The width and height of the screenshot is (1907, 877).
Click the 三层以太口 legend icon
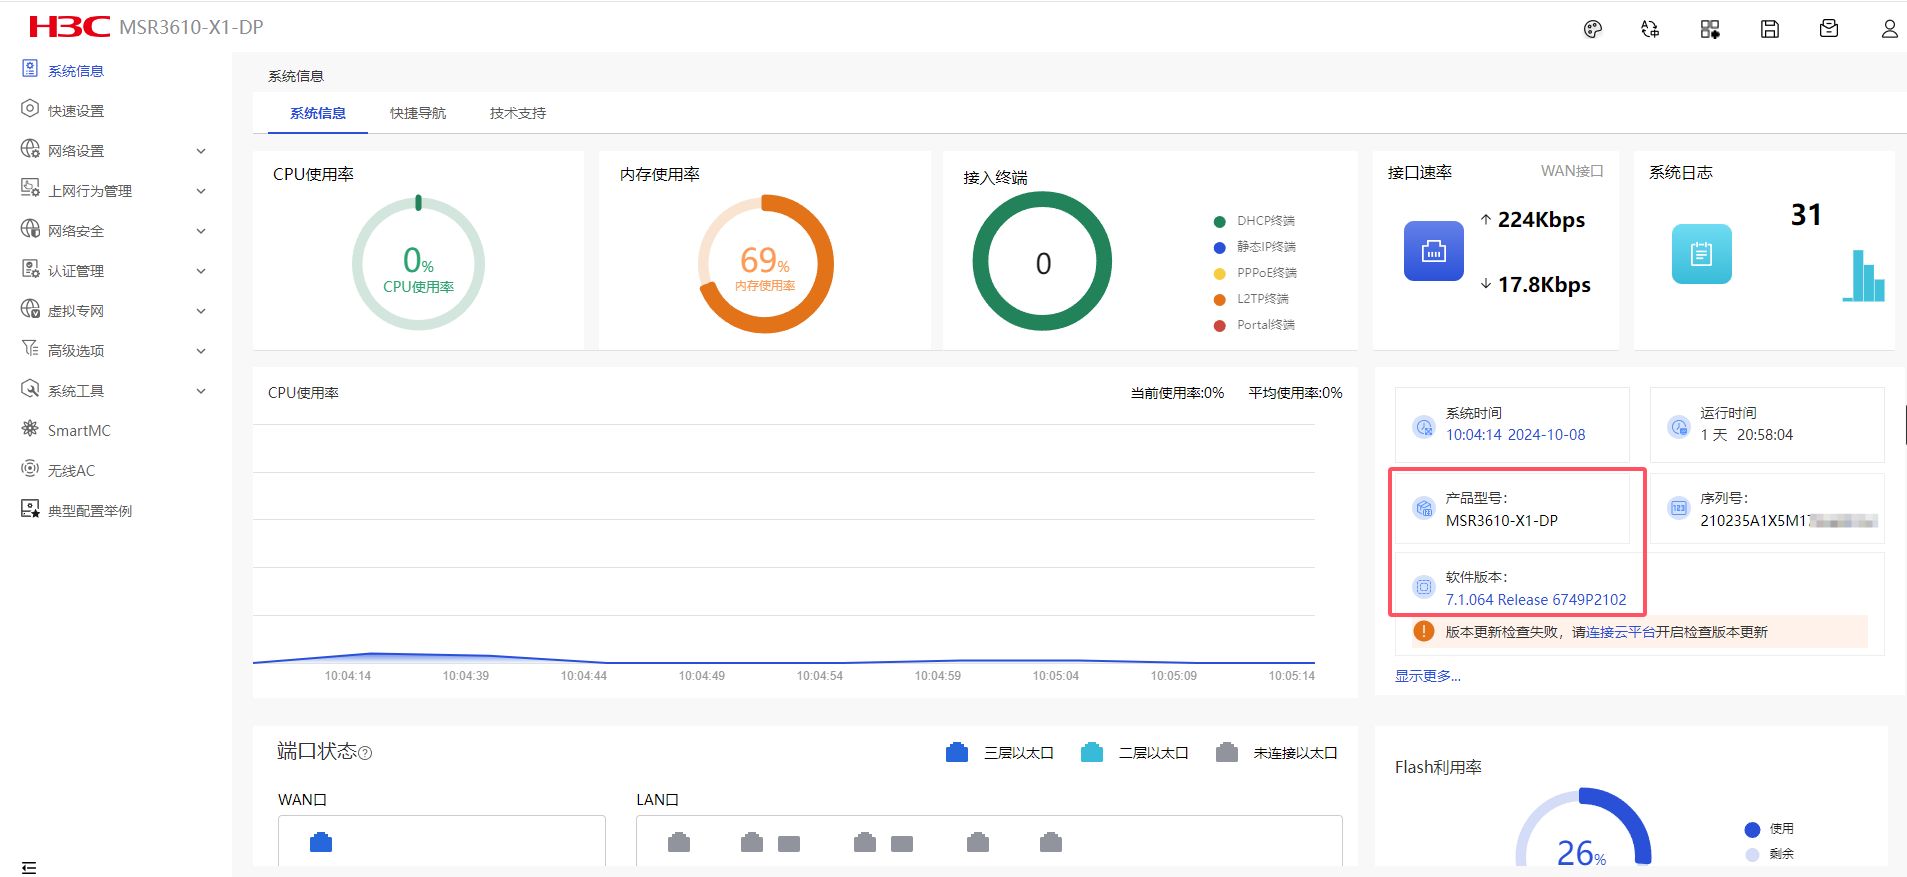[x=957, y=753]
